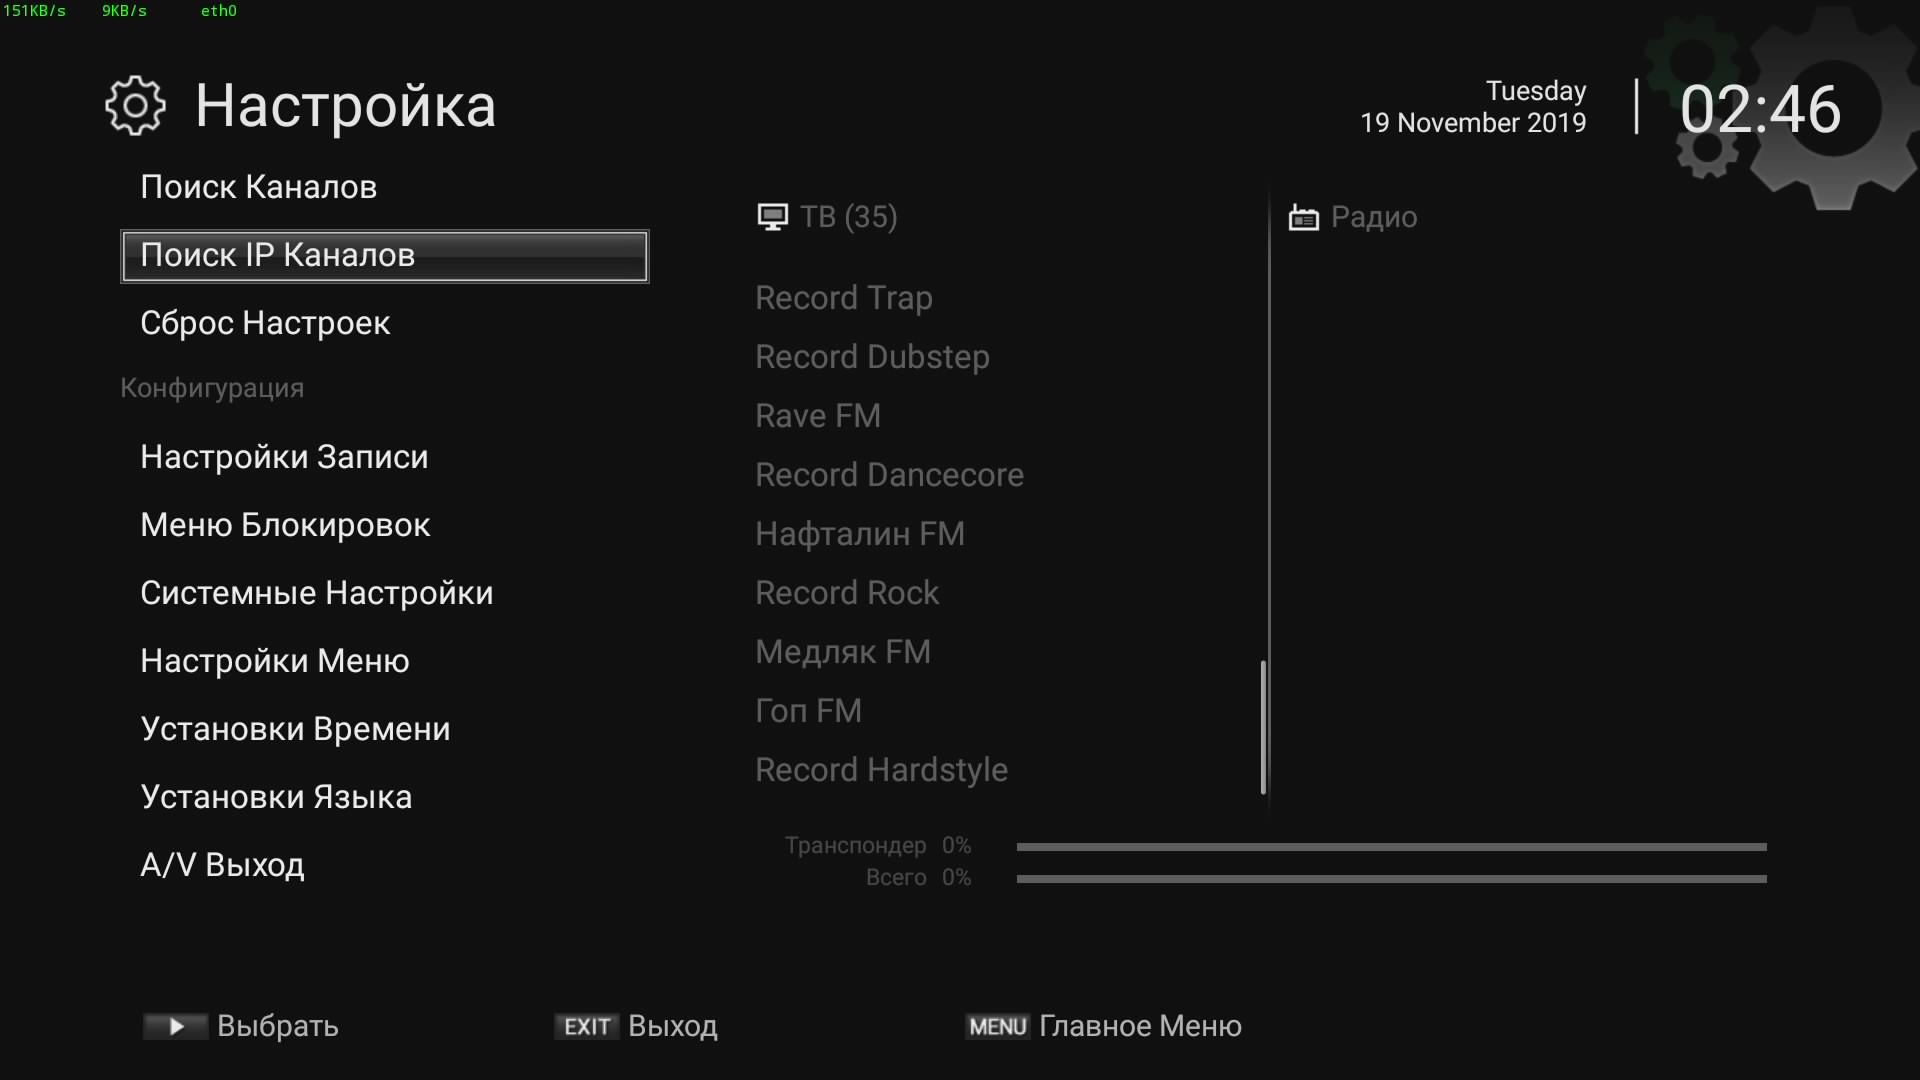Image resolution: width=1920 pixels, height=1080 pixels.
Task: Open Установки Языка entry
Action: pyautogui.click(x=276, y=797)
